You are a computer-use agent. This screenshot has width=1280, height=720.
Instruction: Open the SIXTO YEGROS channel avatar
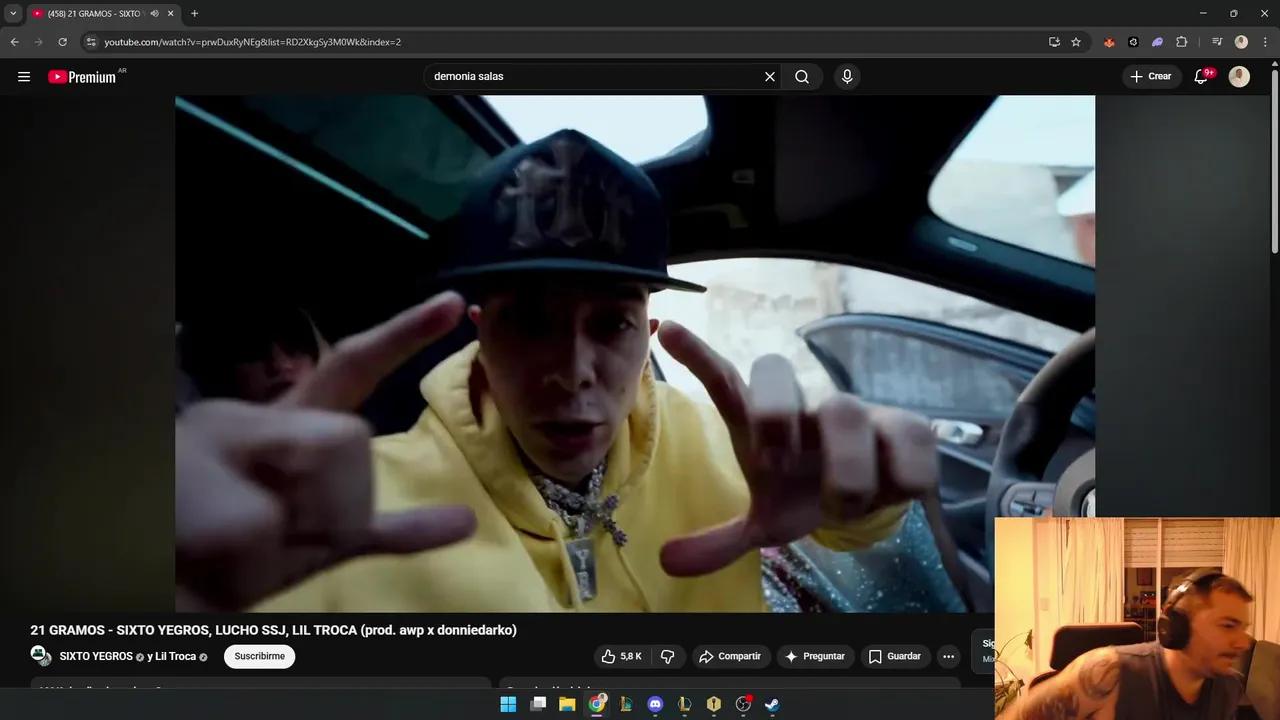pos(40,656)
